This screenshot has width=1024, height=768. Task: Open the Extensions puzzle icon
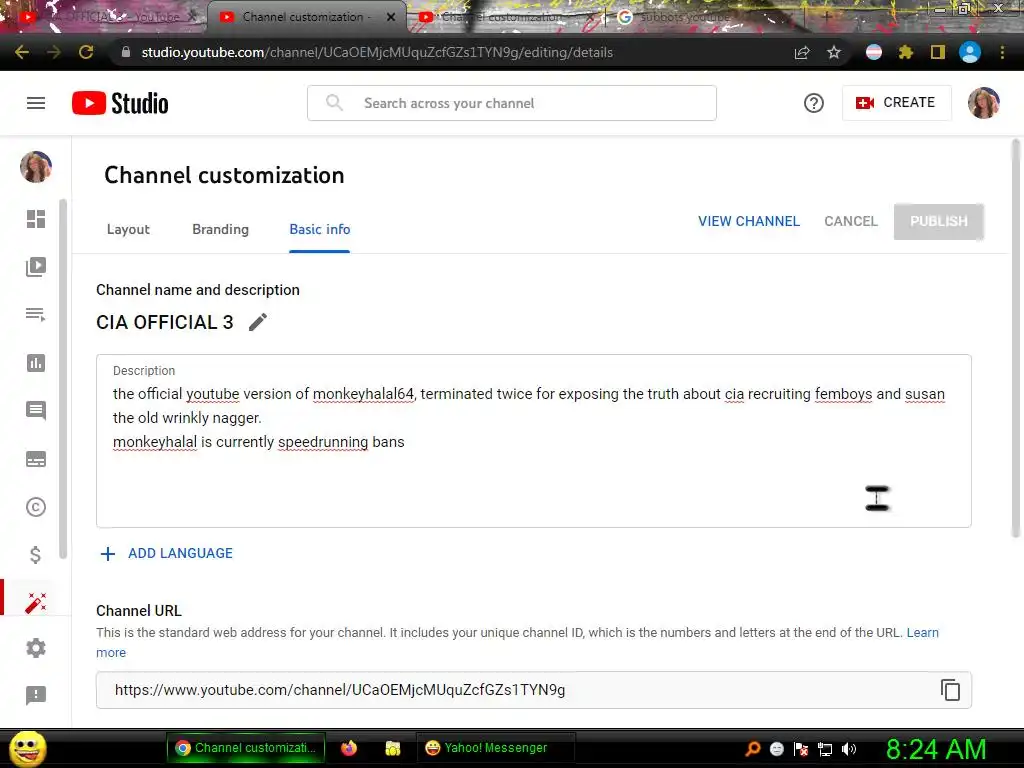(x=906, y=52)
